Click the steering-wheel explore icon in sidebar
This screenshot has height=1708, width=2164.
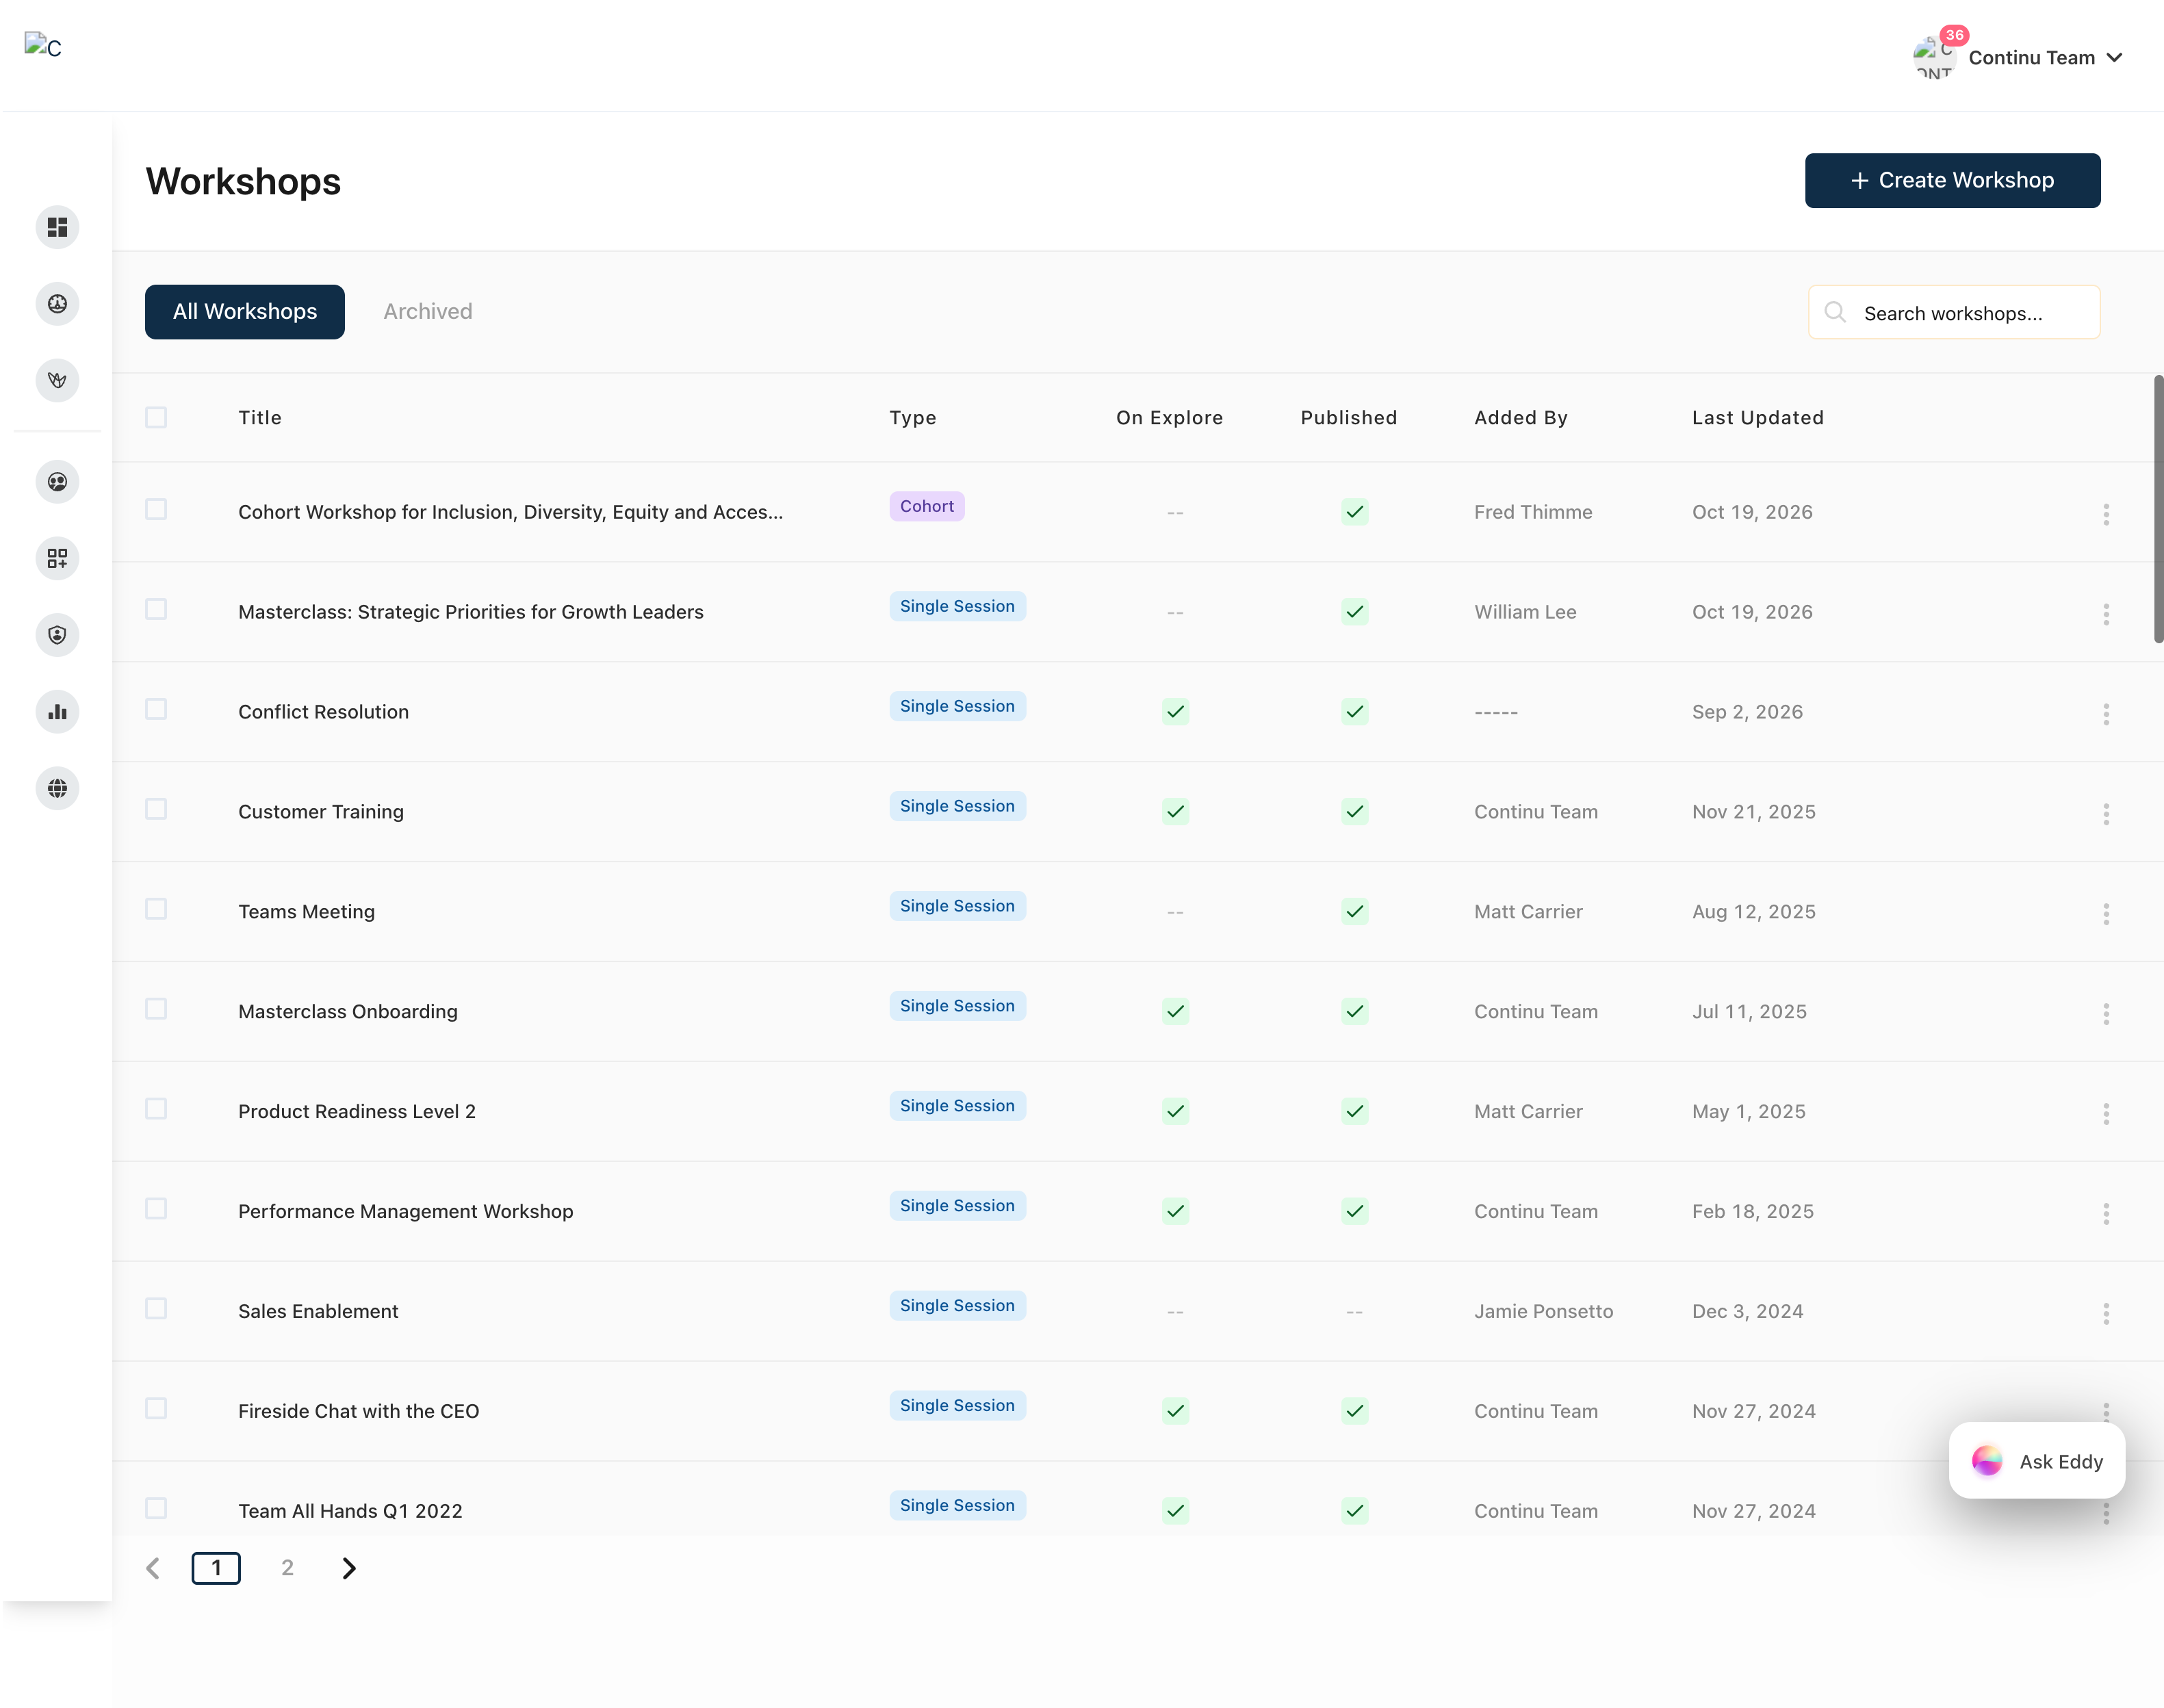point(57,304)
